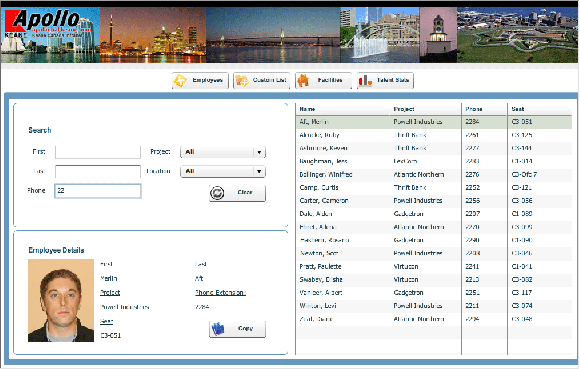The height and width of the screenshot is (369, 580).
Task: Select the Swabey, Elisha row
Action: click(x=434, y=280)
